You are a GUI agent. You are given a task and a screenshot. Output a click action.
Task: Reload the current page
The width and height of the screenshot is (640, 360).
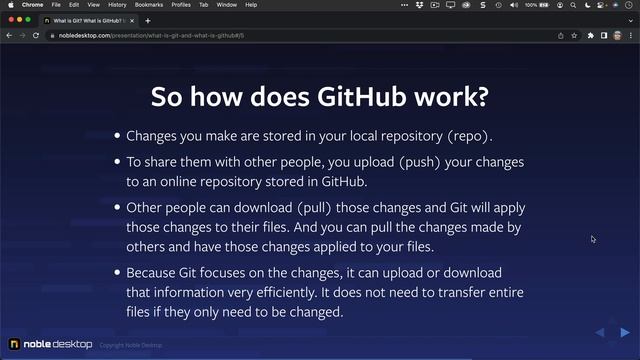pyautogui.click(x=36, y=36)
